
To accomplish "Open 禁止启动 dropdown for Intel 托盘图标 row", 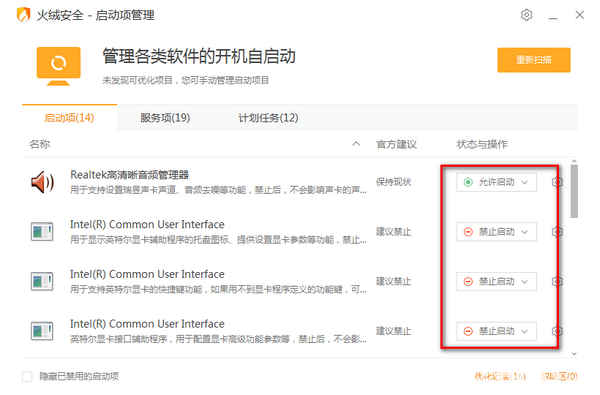I will tap(496, 232).
